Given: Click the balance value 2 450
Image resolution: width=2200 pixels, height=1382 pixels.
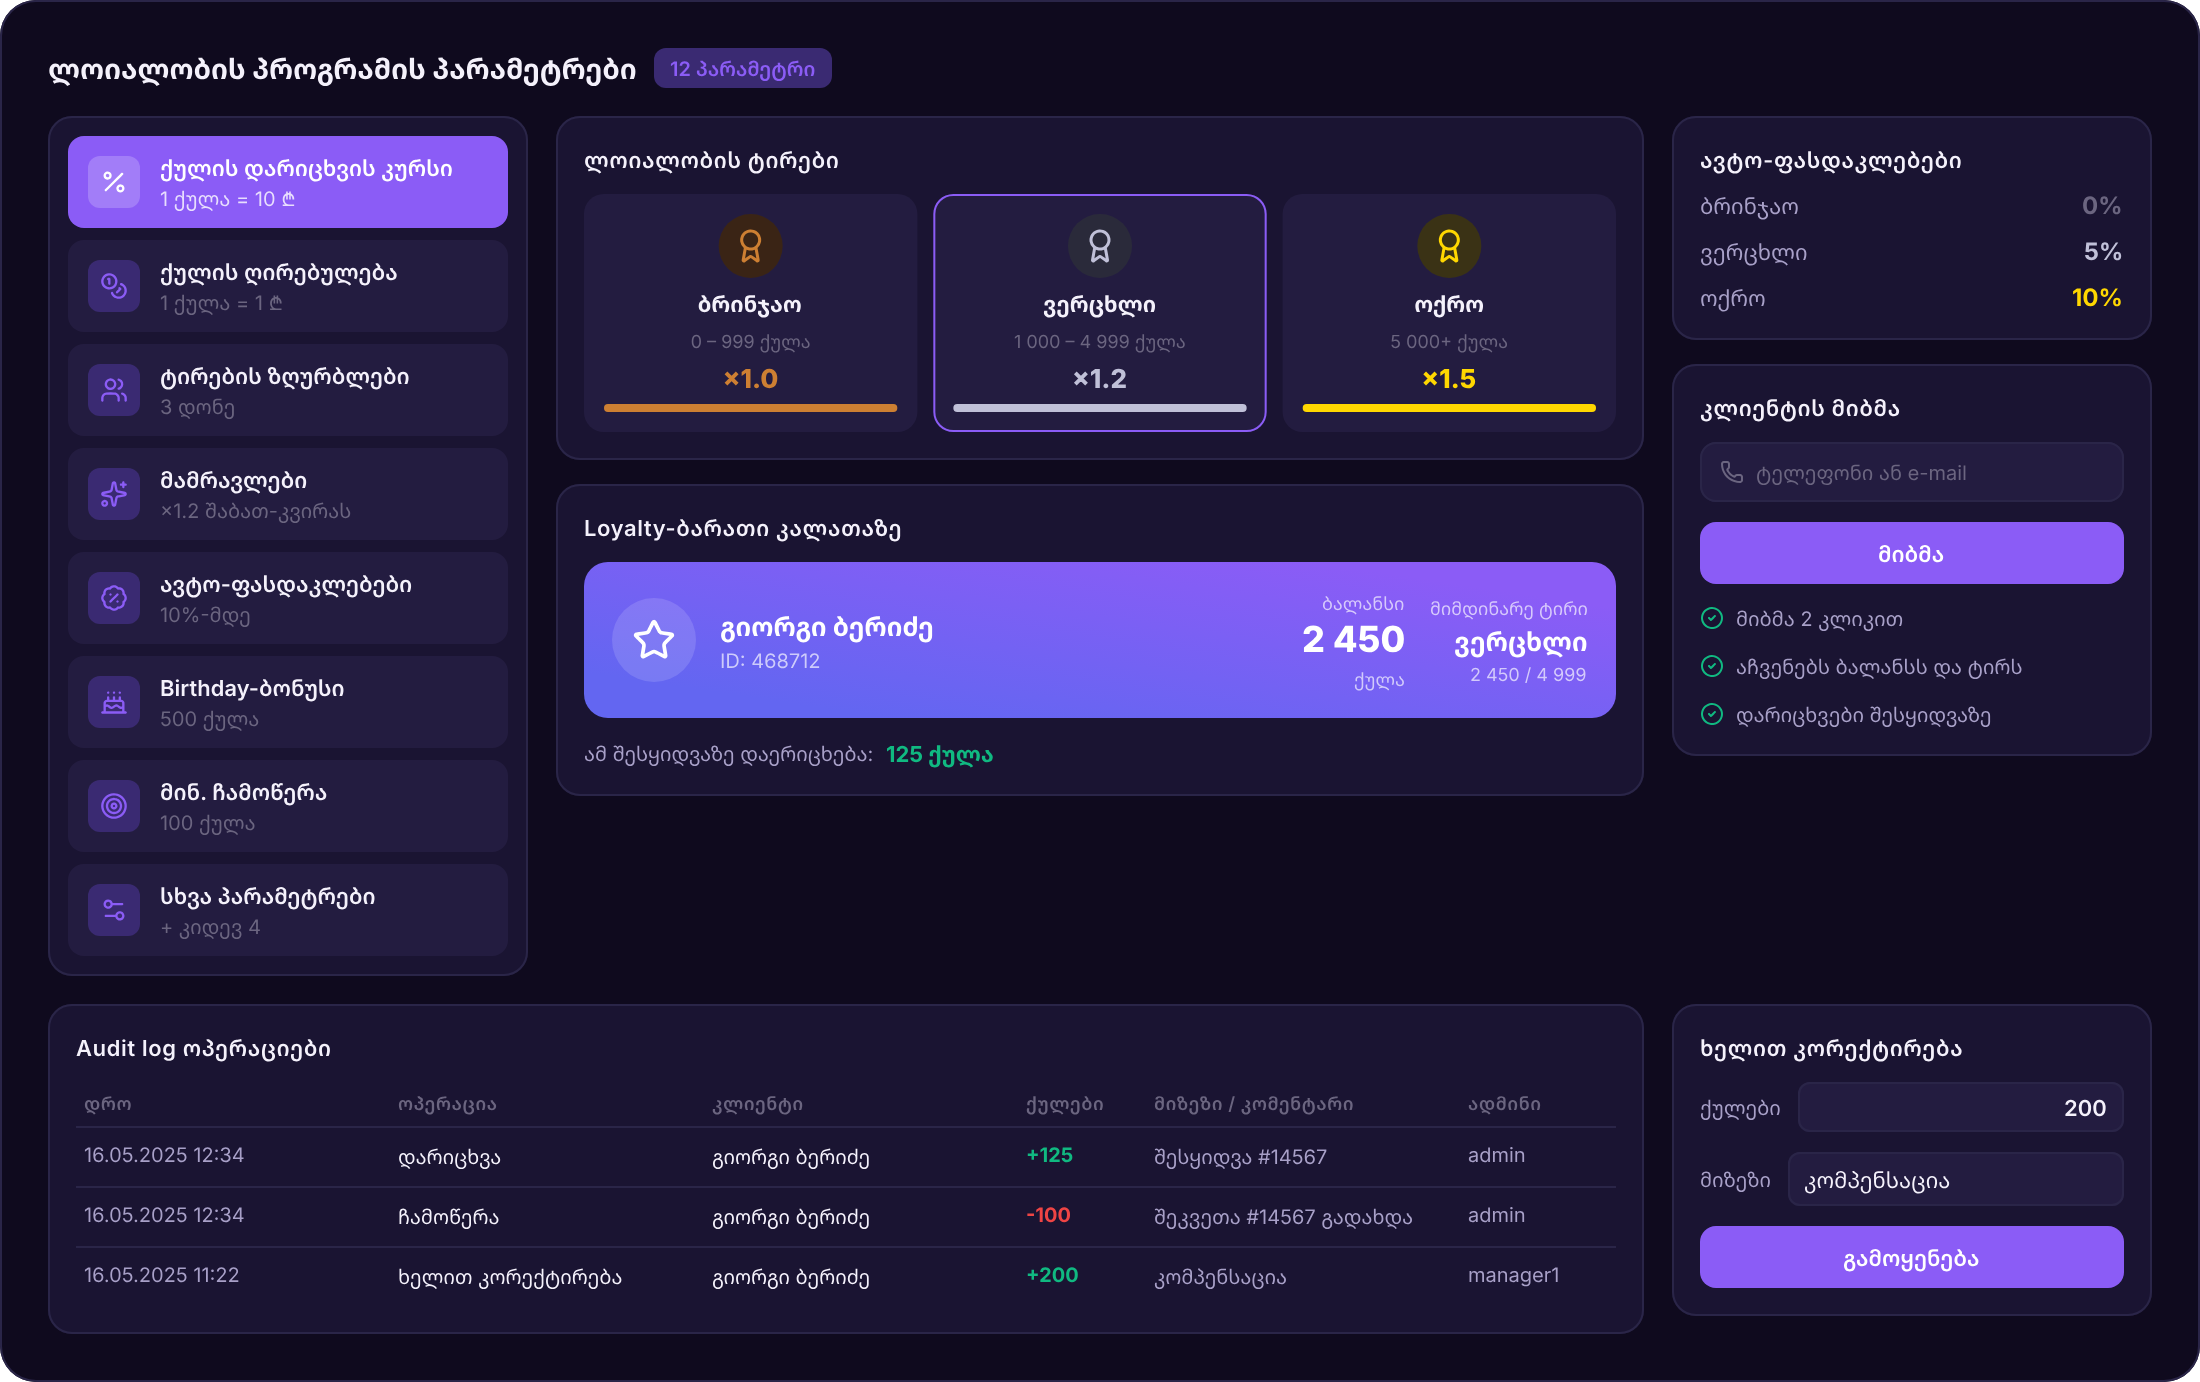Looking at the screenshot, I should (1353, 639).
